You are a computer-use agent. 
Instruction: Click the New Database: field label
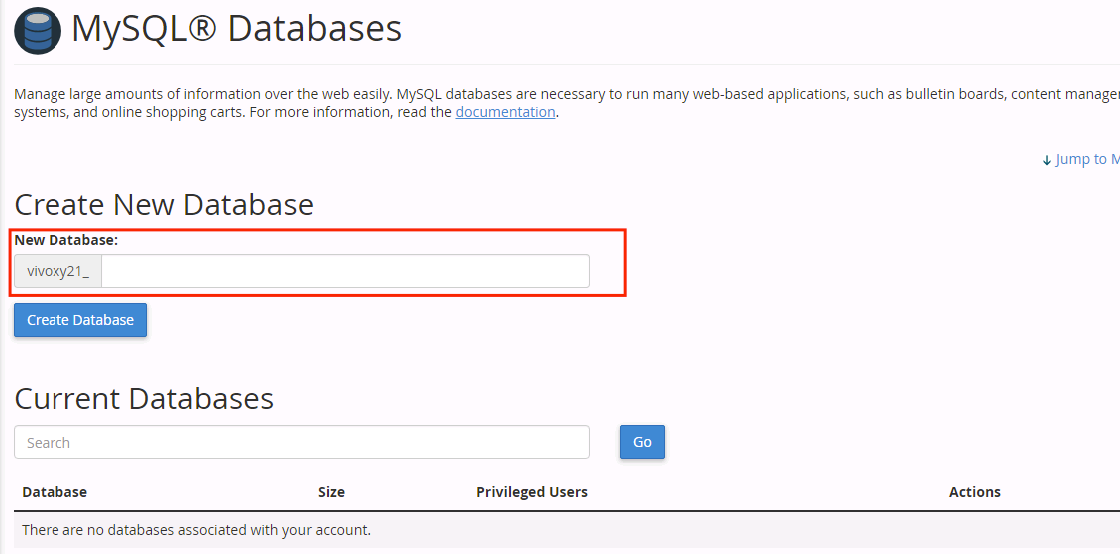(66, 241)
